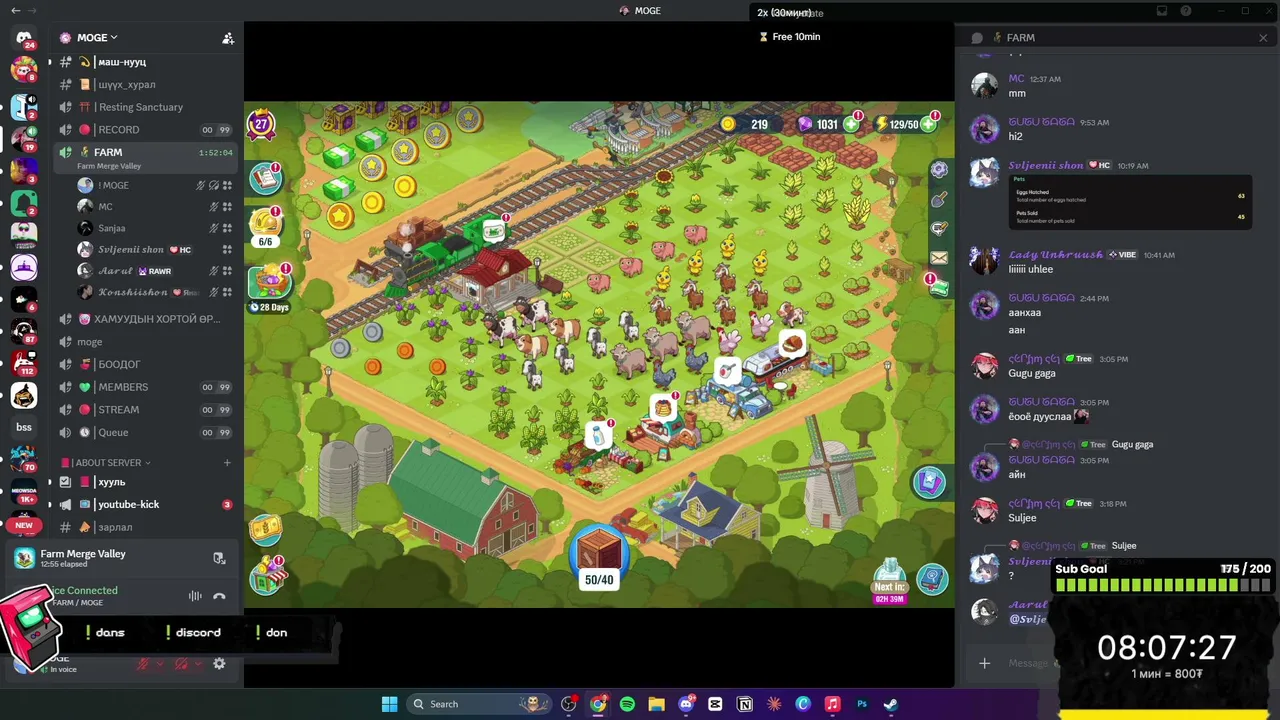
Task: Open microphone input options arrow
Action: [x=158, y=663]
